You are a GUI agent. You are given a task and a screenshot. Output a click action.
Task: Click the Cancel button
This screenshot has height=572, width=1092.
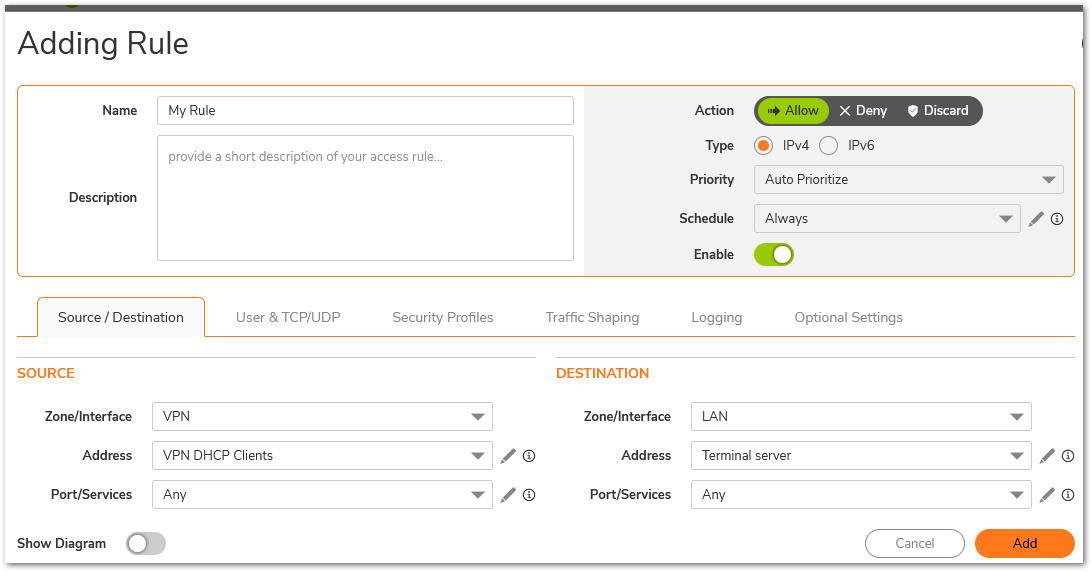(914, 544)
